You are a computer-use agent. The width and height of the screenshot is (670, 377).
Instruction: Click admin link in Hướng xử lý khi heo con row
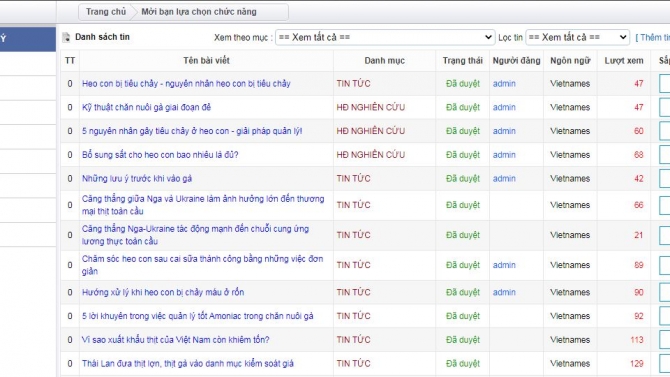coord(504,292)
